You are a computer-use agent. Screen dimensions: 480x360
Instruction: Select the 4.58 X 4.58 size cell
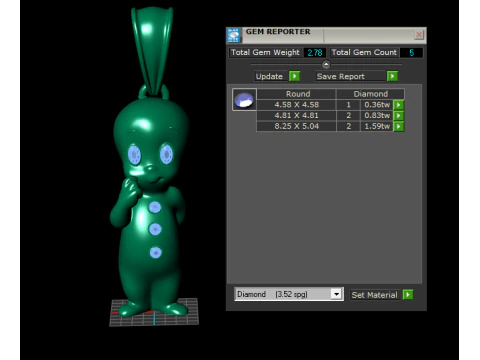pyautogui.click(x=296, y=105)
